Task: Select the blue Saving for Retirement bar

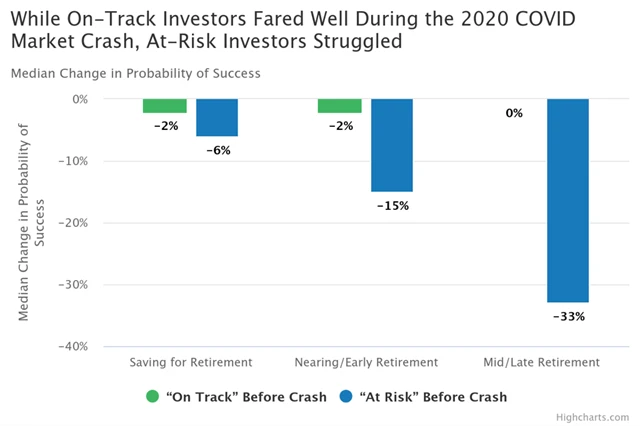Action: tap(216, 117)
